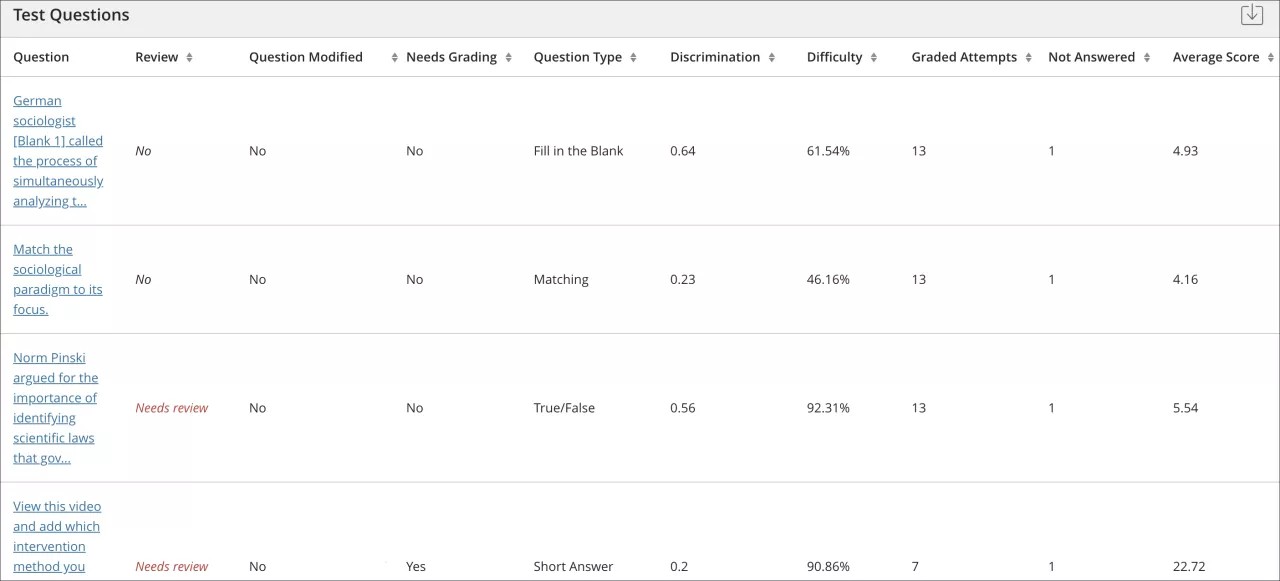Click the sort arrows beside Needs Grading

tap(511, 57)
